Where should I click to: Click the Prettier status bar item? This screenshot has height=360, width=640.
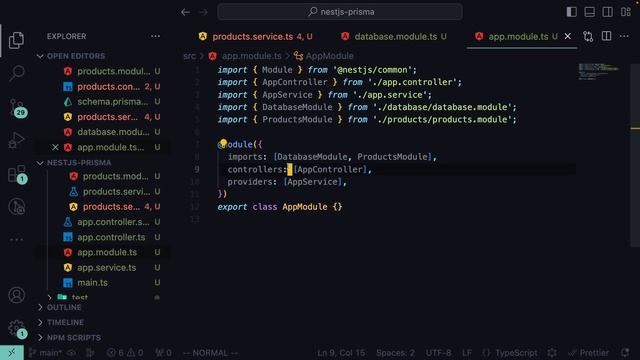[x=589, y=353]
